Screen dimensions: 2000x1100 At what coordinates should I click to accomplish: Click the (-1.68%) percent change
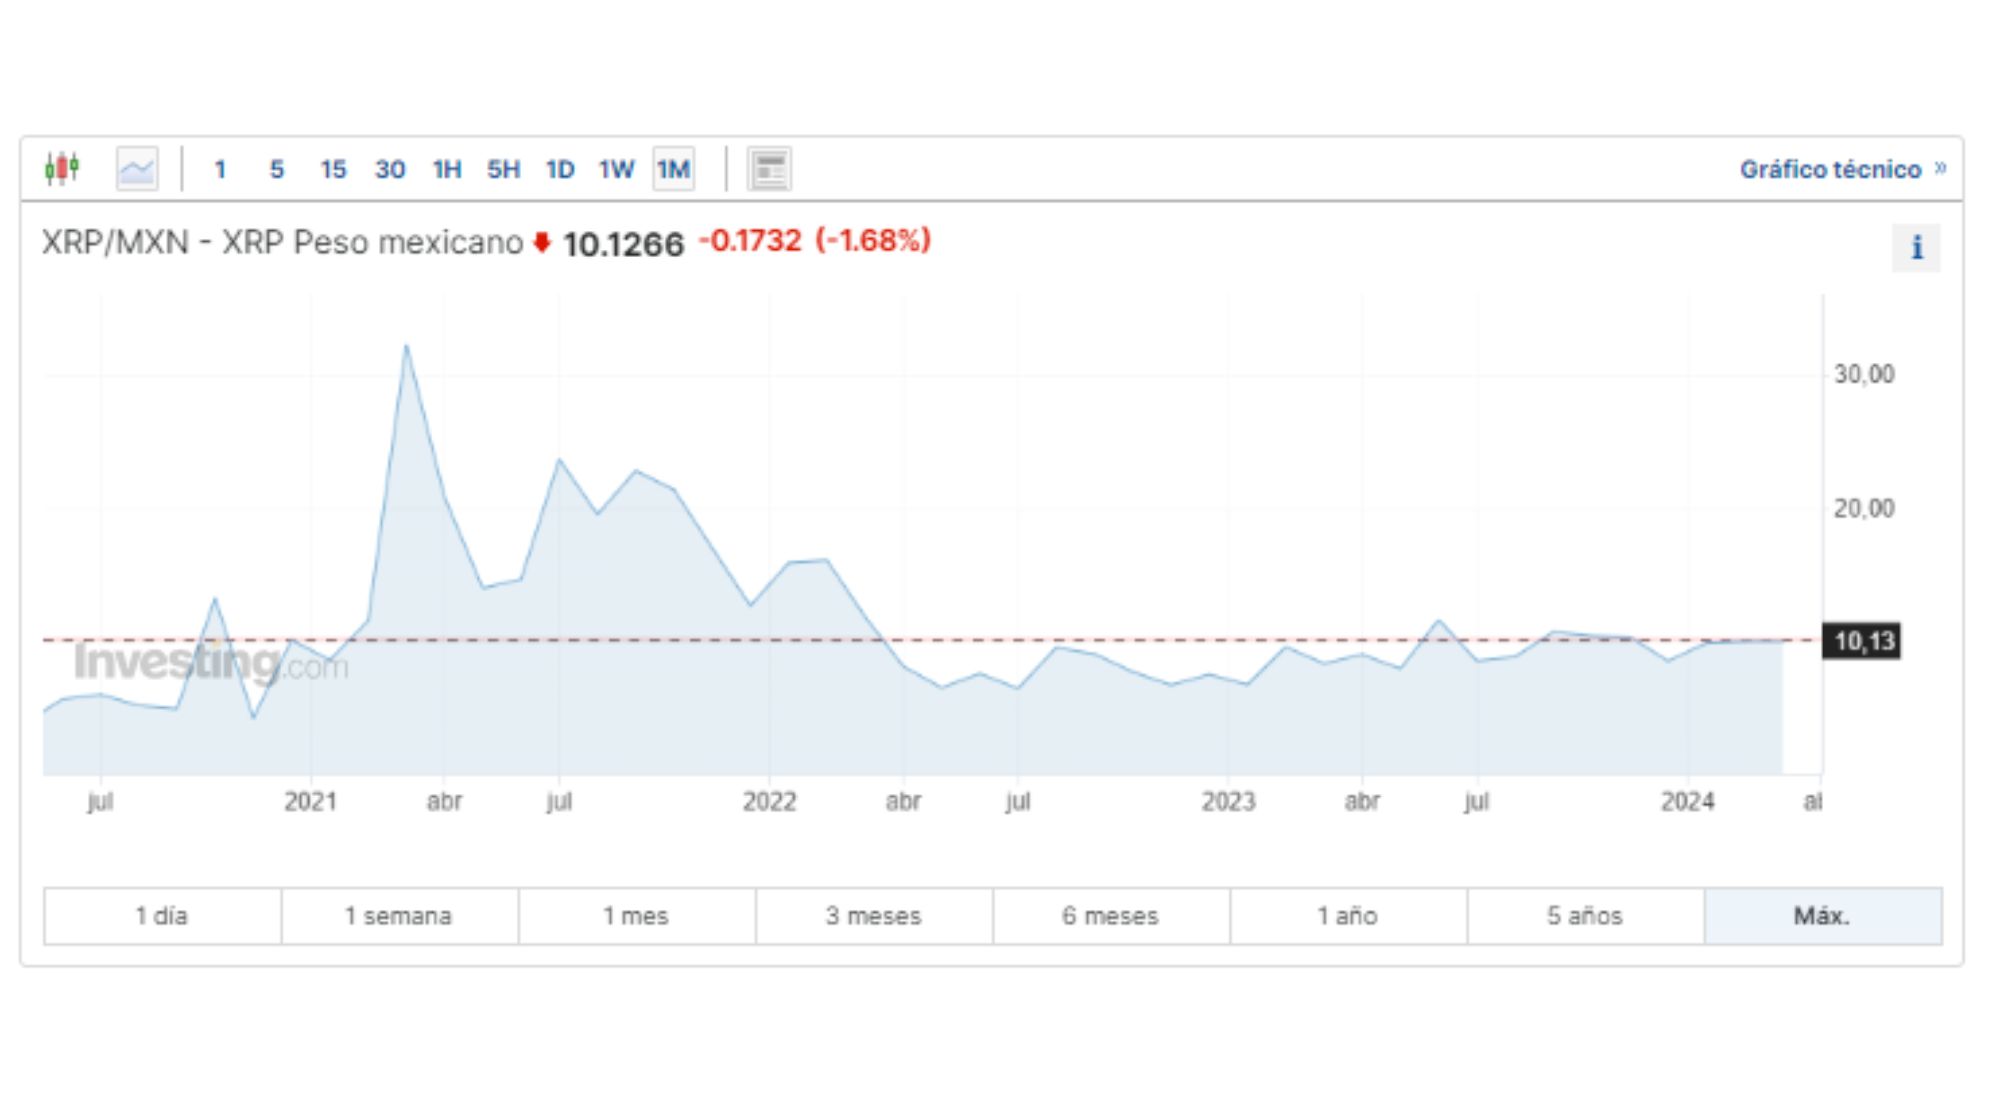[873, 240]
